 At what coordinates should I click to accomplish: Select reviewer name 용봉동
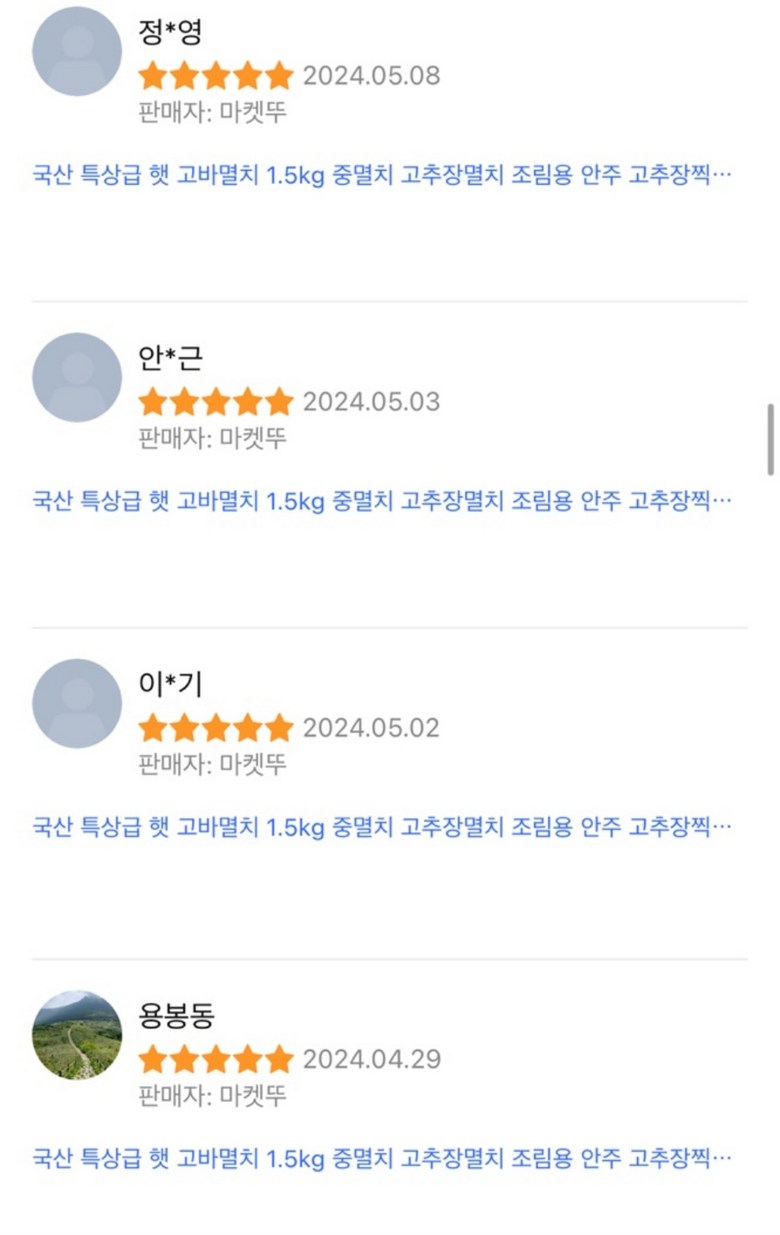(x=177, y=1016)
